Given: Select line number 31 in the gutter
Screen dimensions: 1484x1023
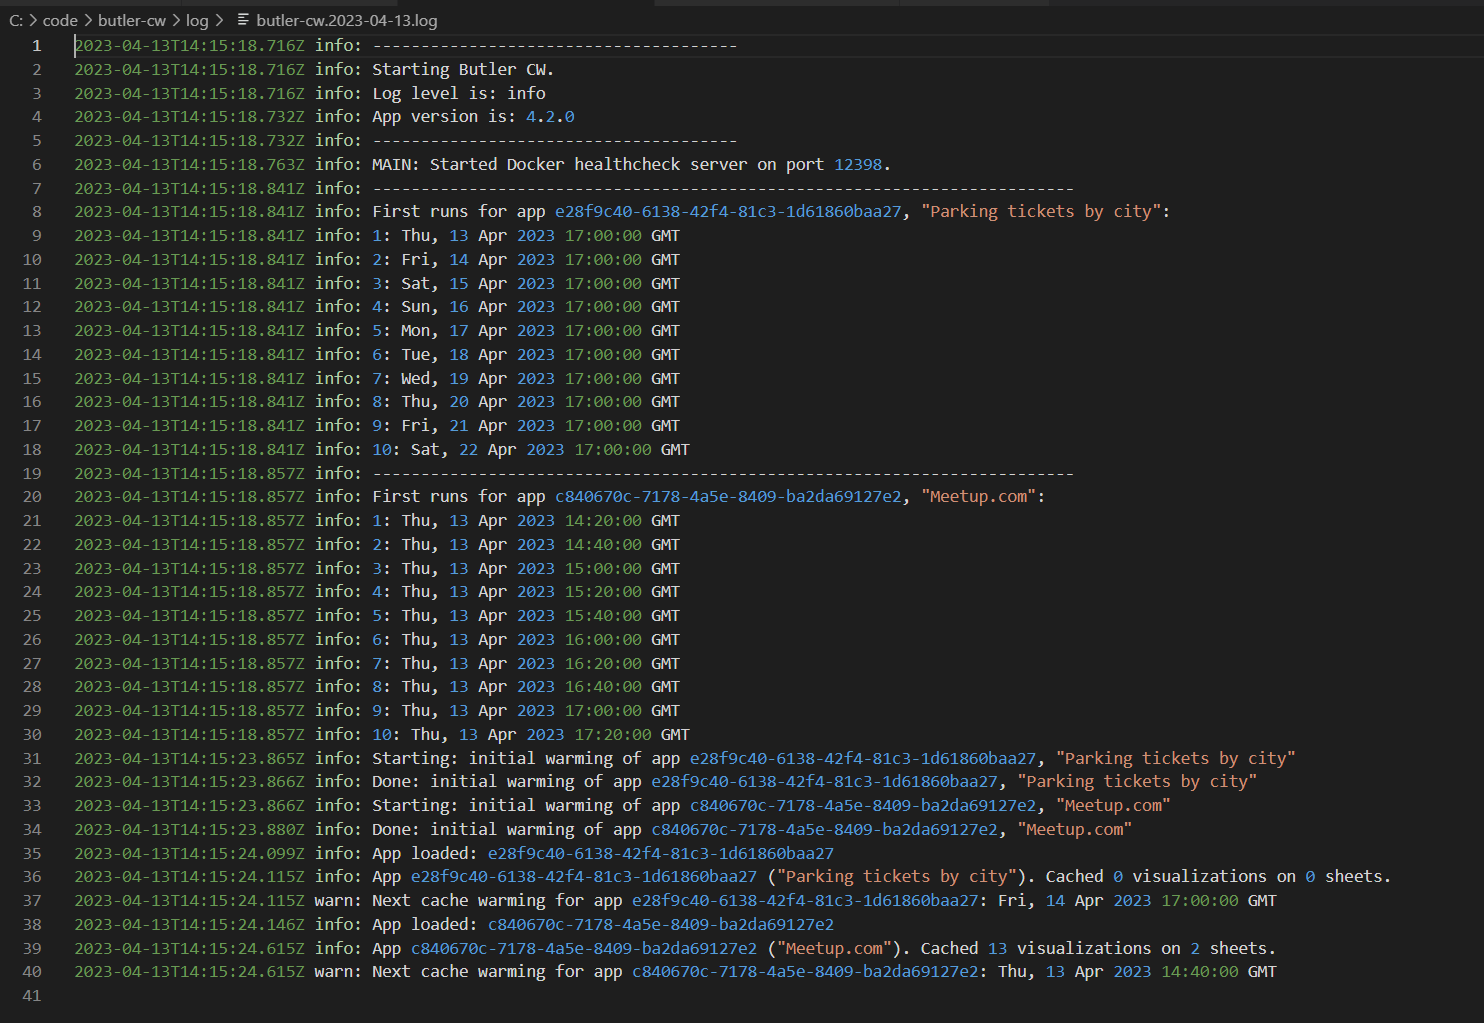Looking at the screenshot, I should (32, 758).
